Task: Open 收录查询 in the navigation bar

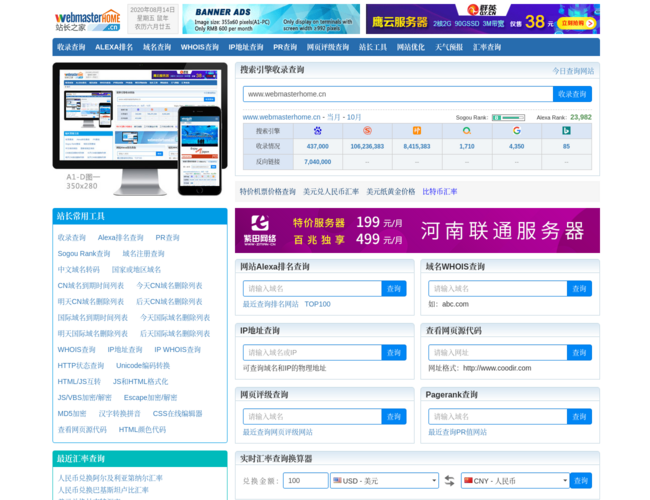Action: pyautogui.click(x=71, y=47)
